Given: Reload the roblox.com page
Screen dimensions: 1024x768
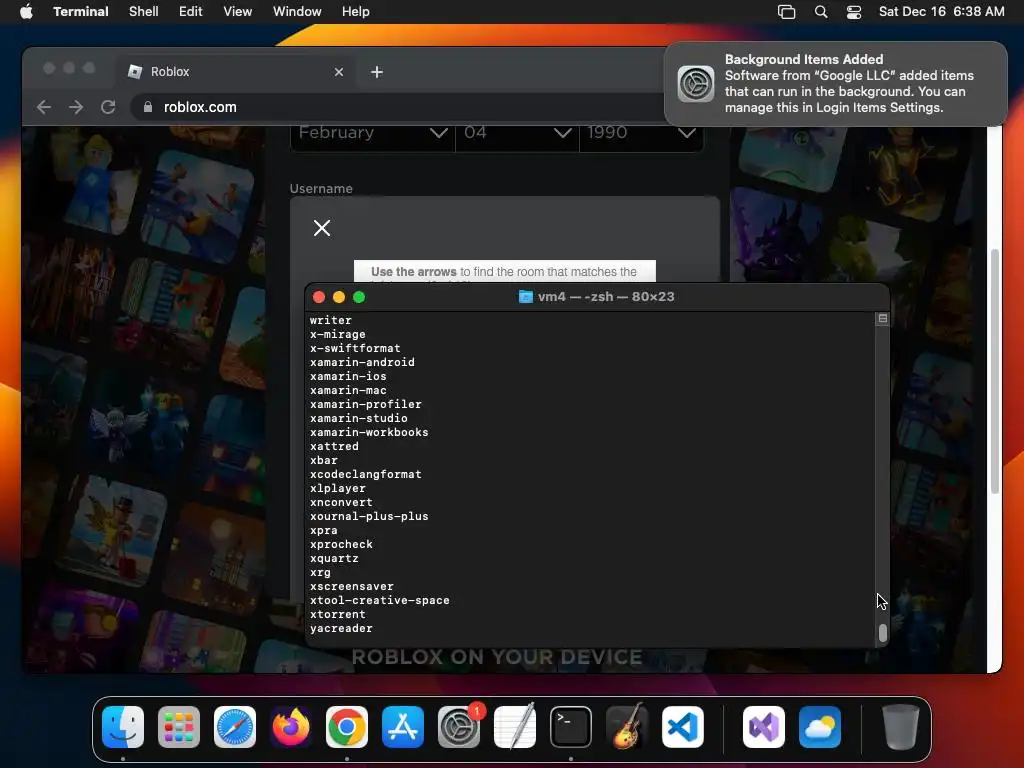Looking at the screenshot, I should [x=108, y=107].
